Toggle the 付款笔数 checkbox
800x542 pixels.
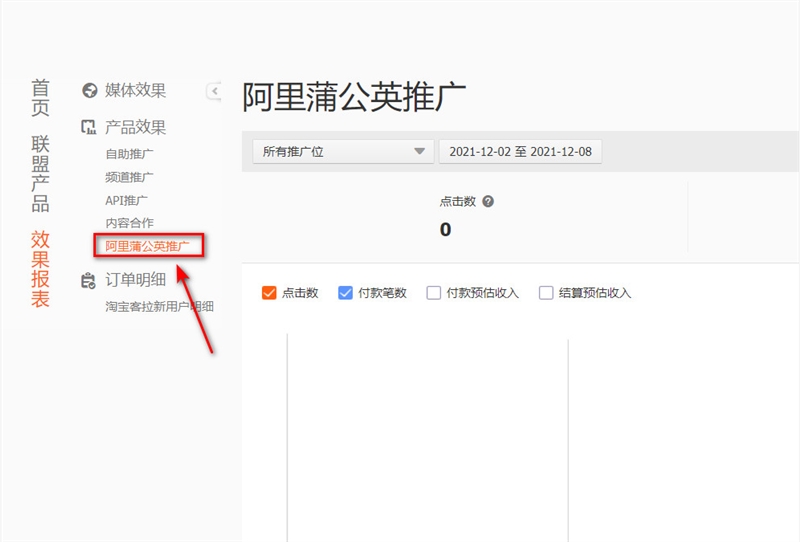345,293
